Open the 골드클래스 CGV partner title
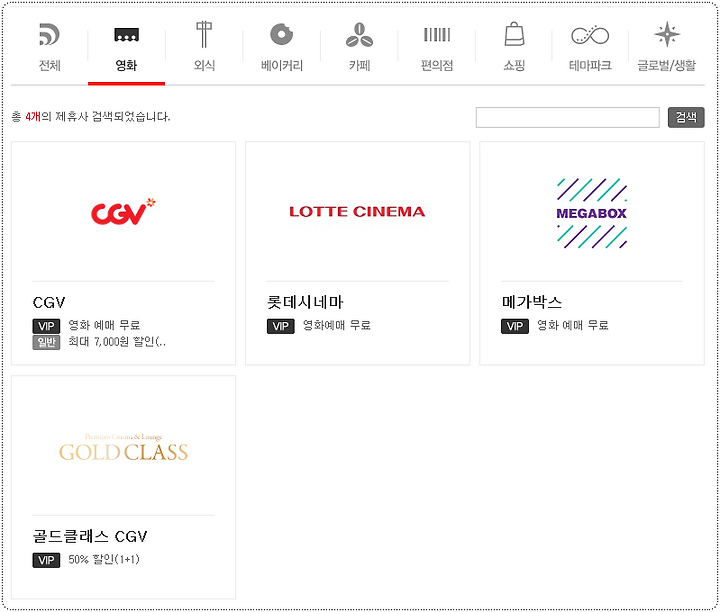Image resolution: width=720 pixels, height=612 pixels. click(x=90, y=536)
